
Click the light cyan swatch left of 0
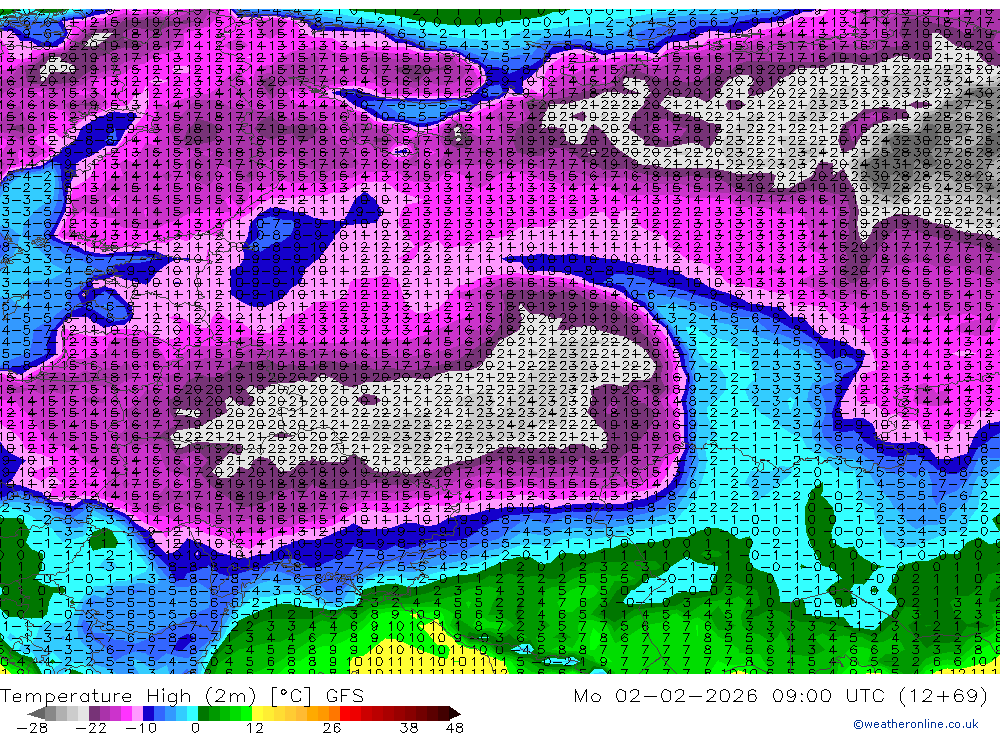point(192,713)
